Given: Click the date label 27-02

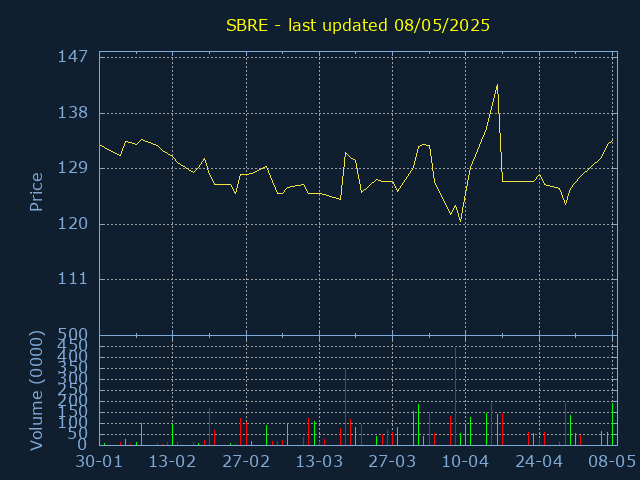Looking at the screenshot, I should click(x=246, y=462).
